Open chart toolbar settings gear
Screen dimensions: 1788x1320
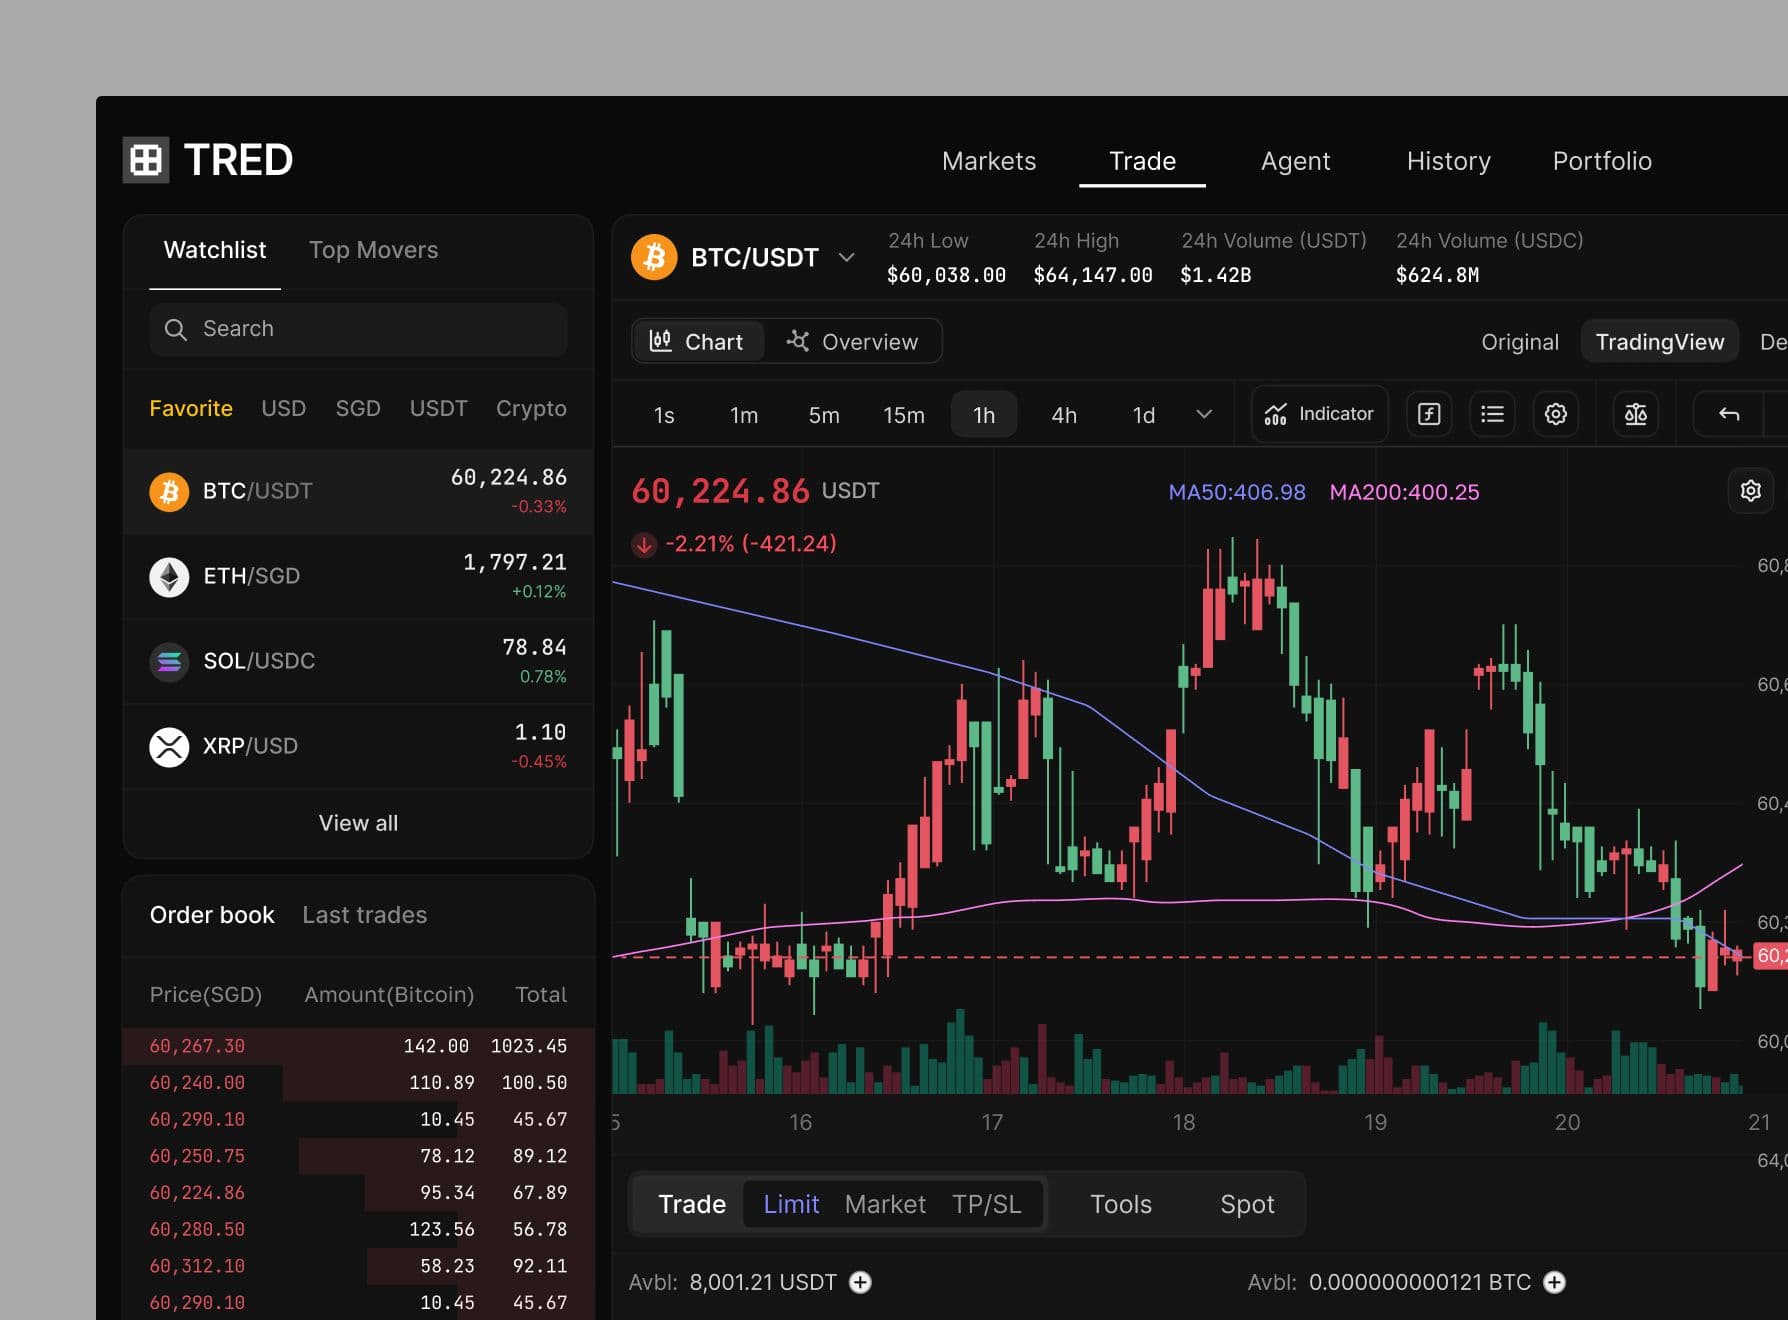click(x=1556, y=414)
